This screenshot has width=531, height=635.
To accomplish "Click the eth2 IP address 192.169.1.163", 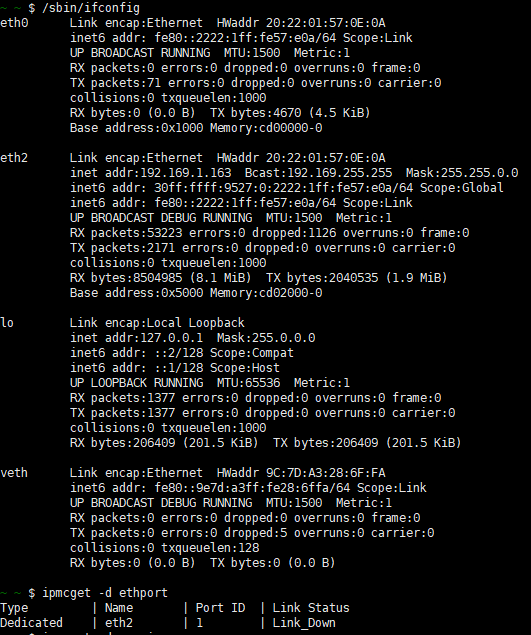I will click(x=186, y=173).
